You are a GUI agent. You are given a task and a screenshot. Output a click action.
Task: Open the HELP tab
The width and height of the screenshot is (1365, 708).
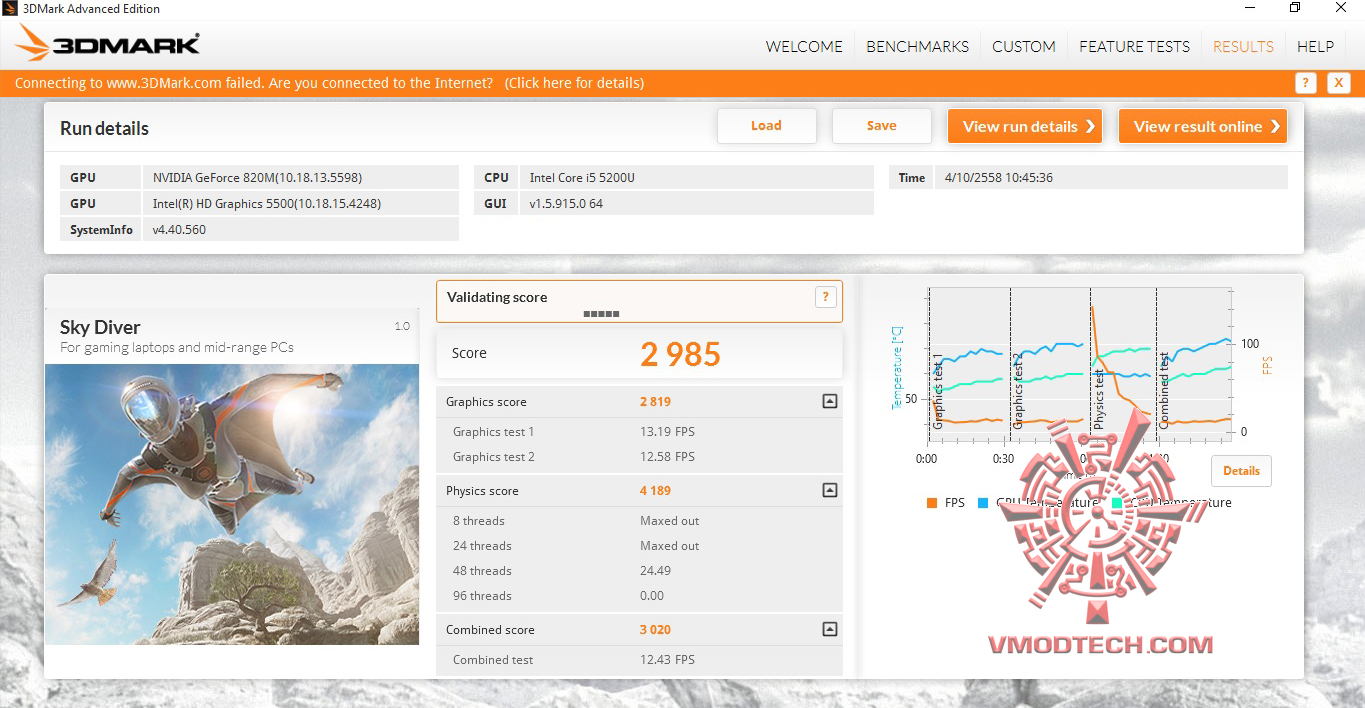pyautogui.click(x=1315, y=46)
